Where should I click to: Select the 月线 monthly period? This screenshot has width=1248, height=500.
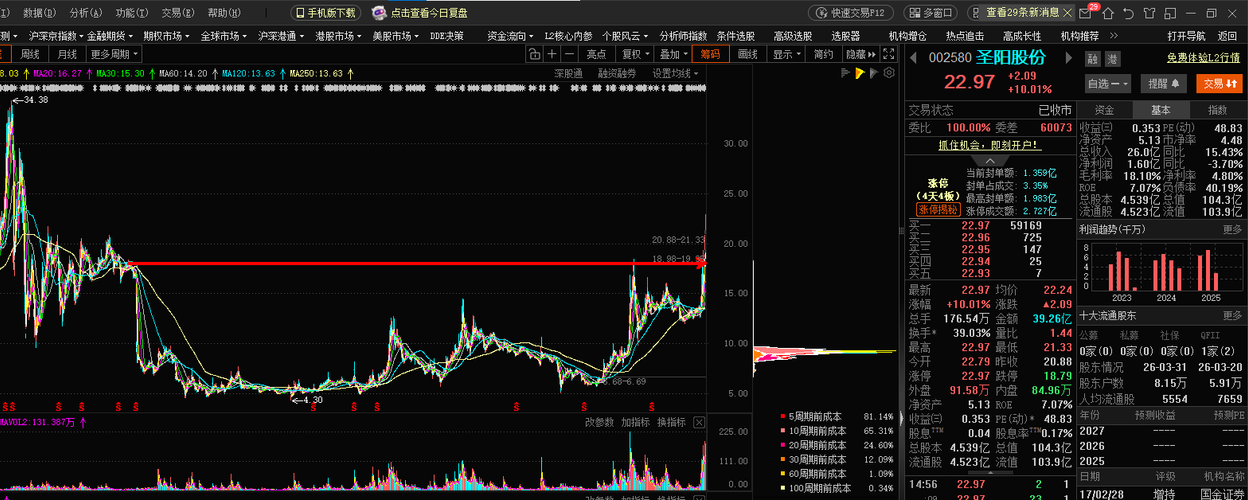[x=67, y=54]
